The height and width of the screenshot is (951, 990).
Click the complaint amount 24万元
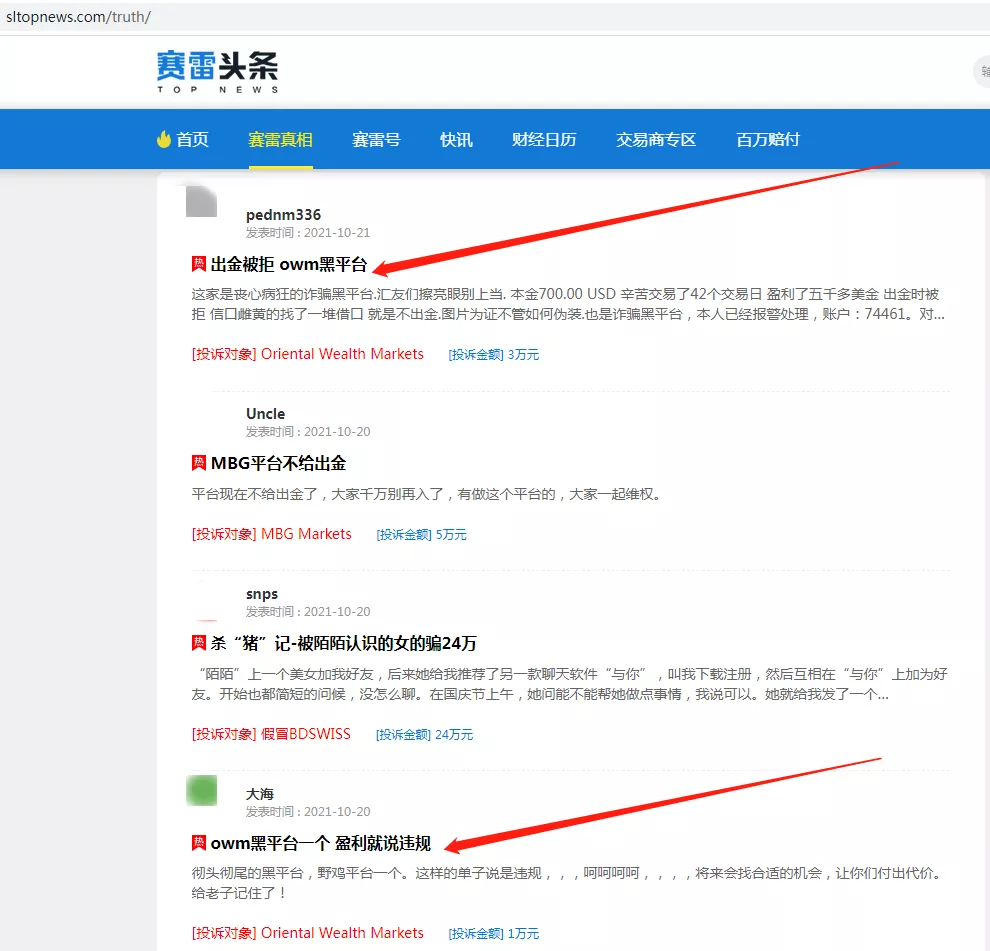[x=454, y=735]
